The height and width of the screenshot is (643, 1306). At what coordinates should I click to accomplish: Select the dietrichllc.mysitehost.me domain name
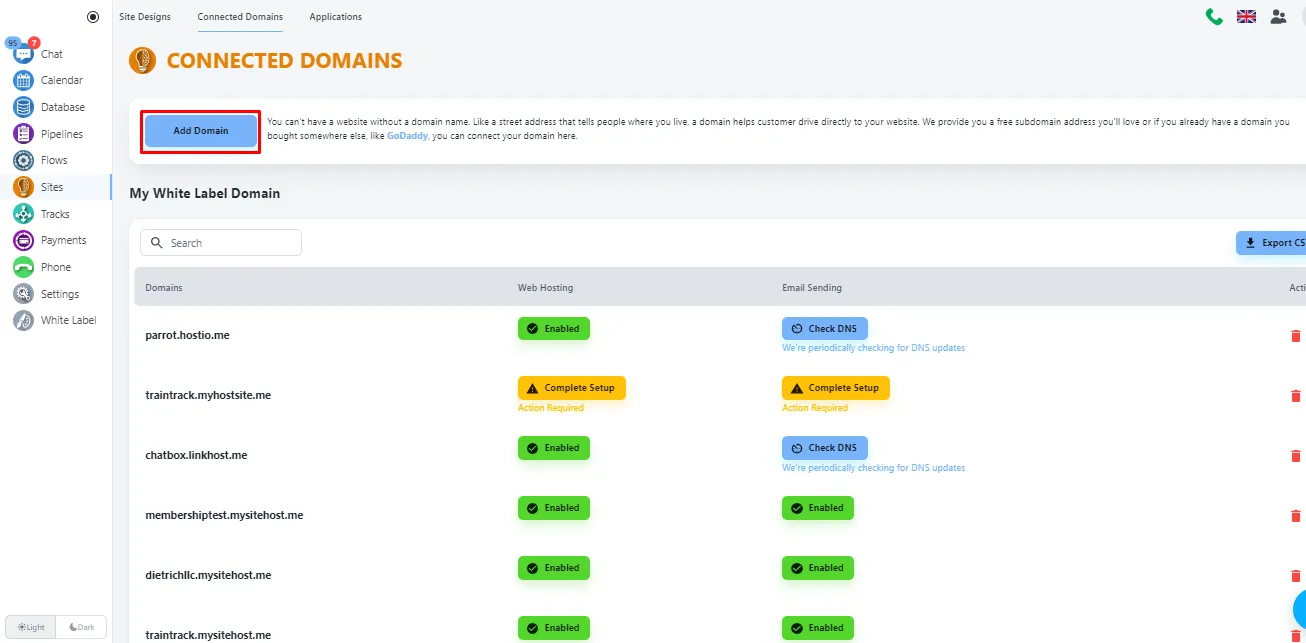pos(208,575)
